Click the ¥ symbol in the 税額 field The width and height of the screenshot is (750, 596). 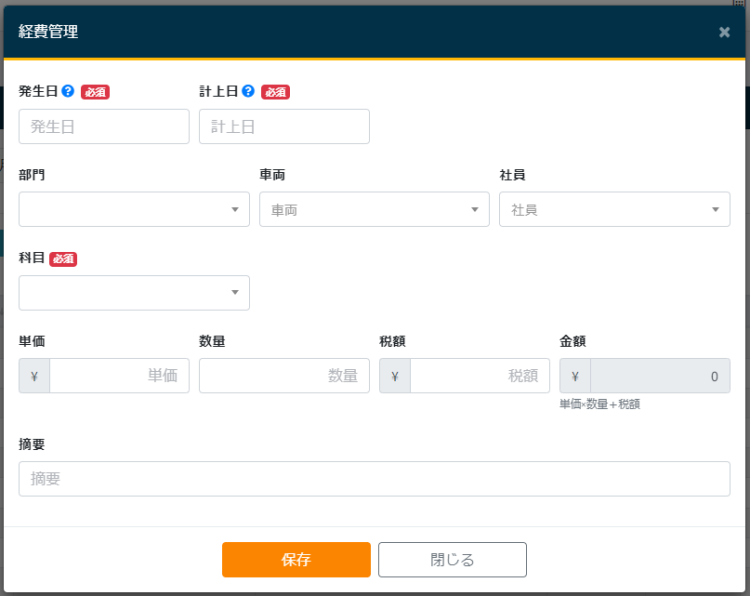point(395,376)
